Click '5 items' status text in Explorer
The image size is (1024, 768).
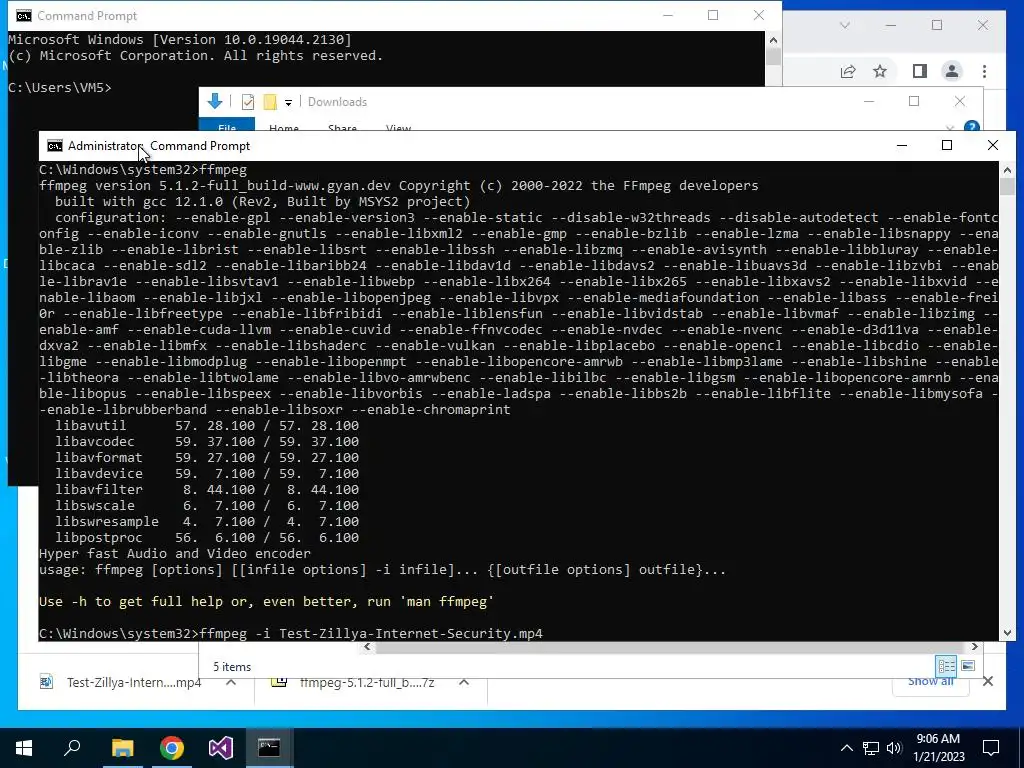(x=232, y=667)
